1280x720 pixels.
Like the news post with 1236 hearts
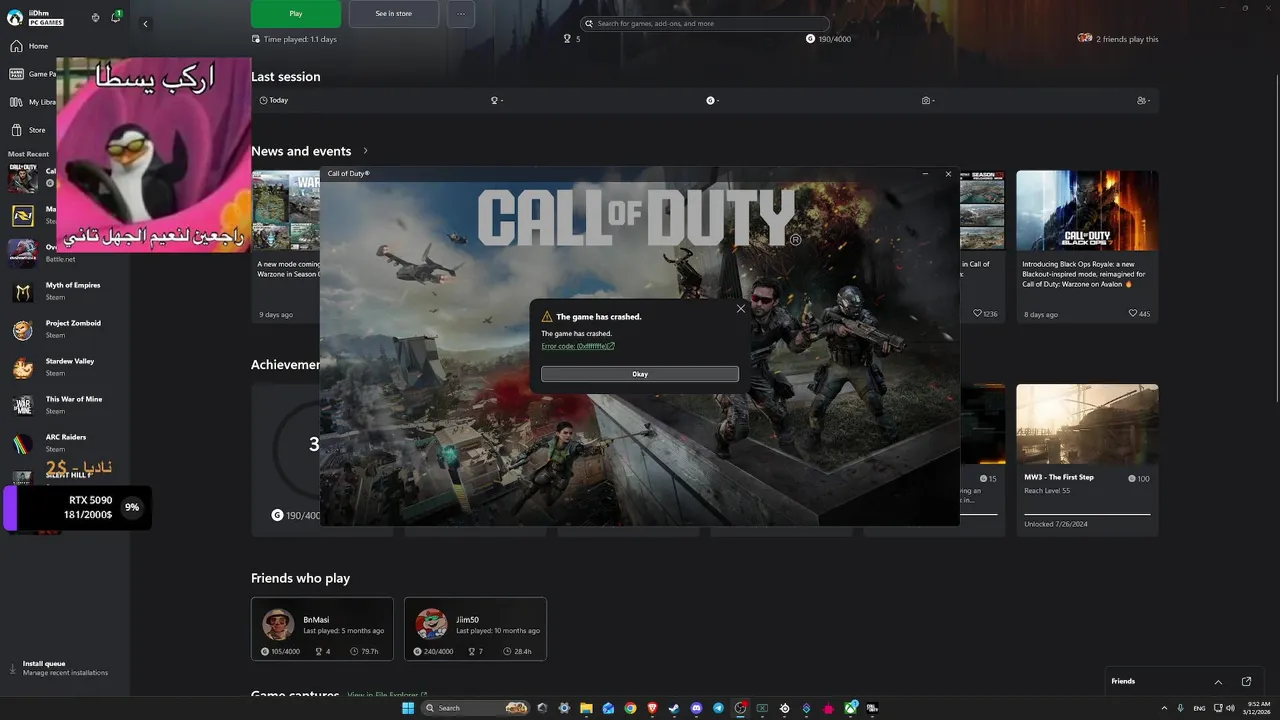(x=985, y=314)
